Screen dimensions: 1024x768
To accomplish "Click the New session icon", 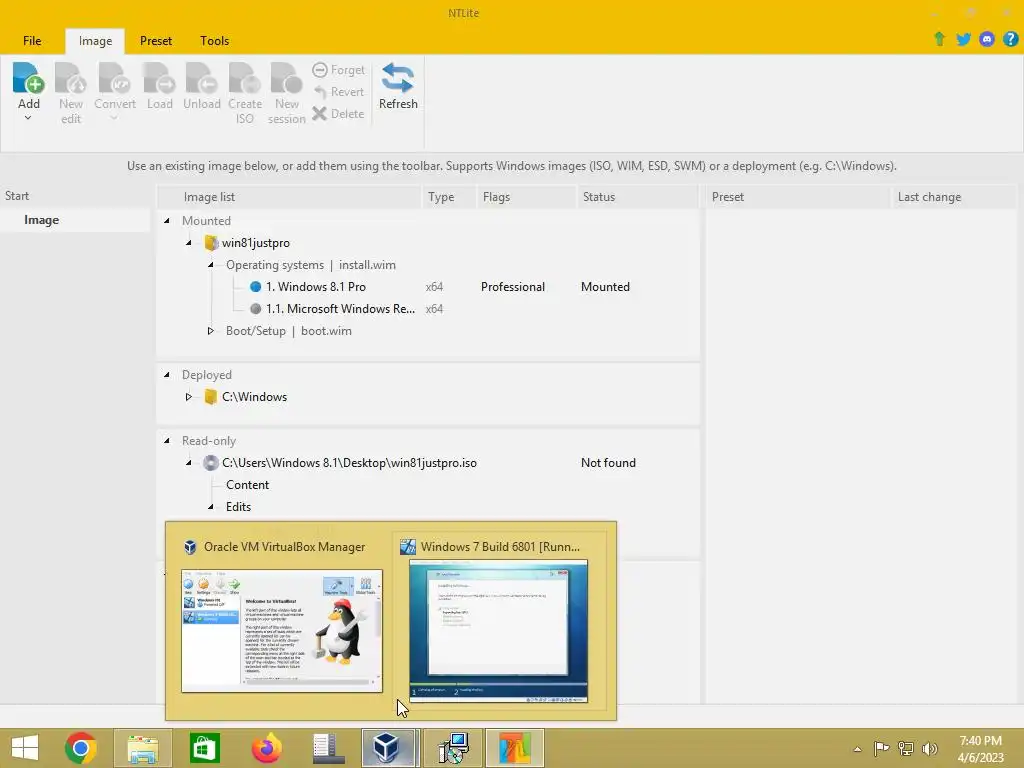I will (x=287, y=78).
